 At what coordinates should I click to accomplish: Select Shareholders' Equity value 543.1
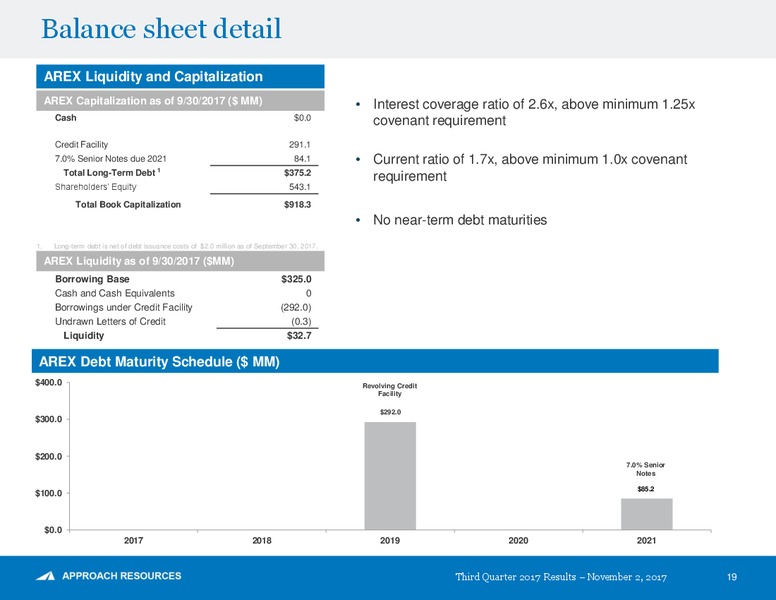[300, 187]
